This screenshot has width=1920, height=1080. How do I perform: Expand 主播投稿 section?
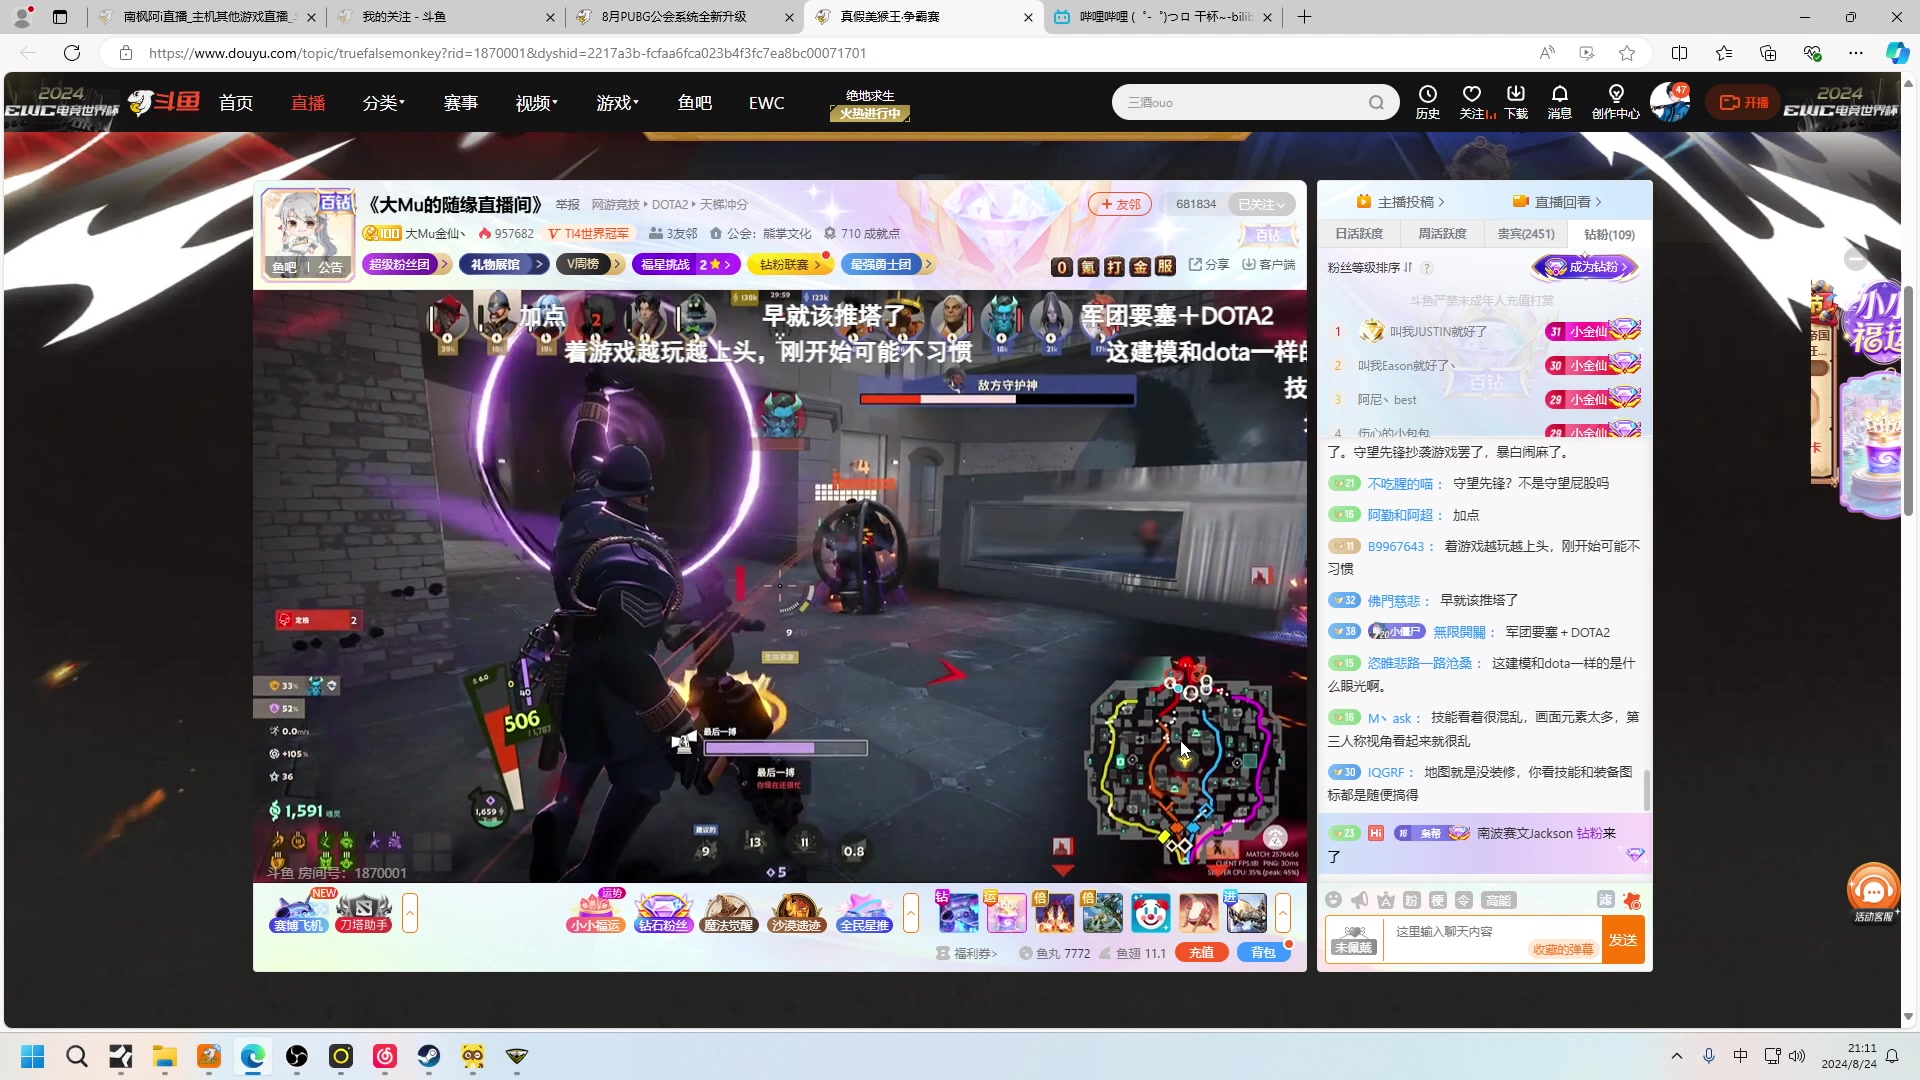coord(1401,202)
